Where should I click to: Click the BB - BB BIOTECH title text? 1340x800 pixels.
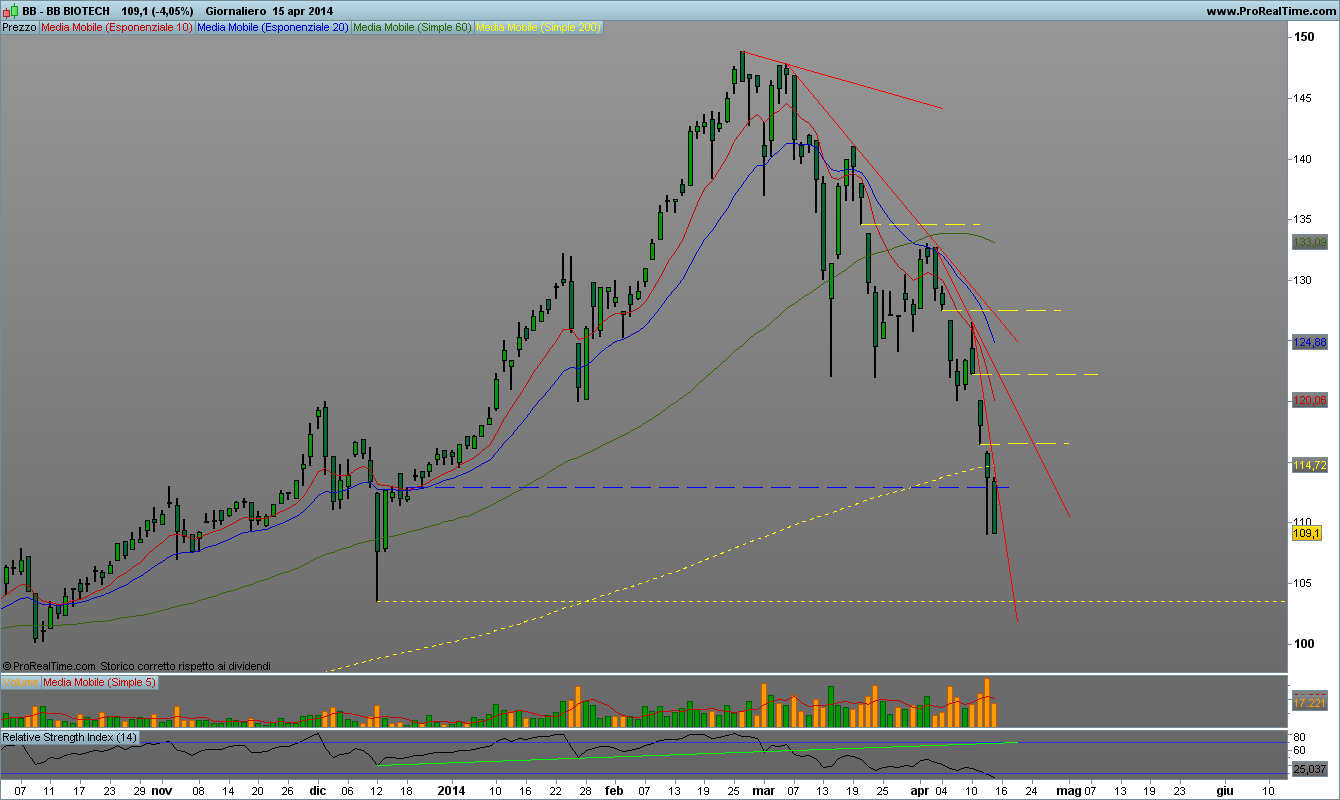coord(66,11)
